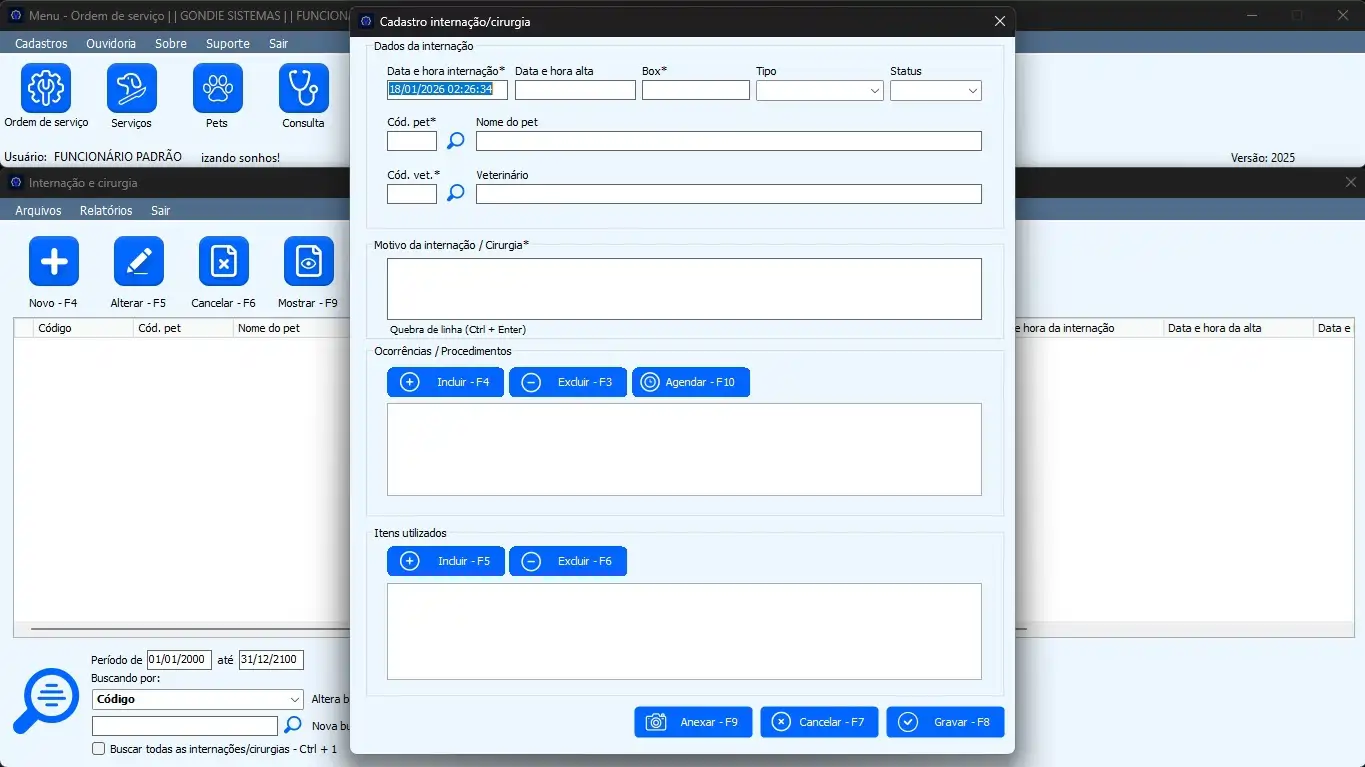Viewport: 1365px width, 767px height.
Task: Click magnifier next to Cód. pet field
Action: click(x=455, y=141)
